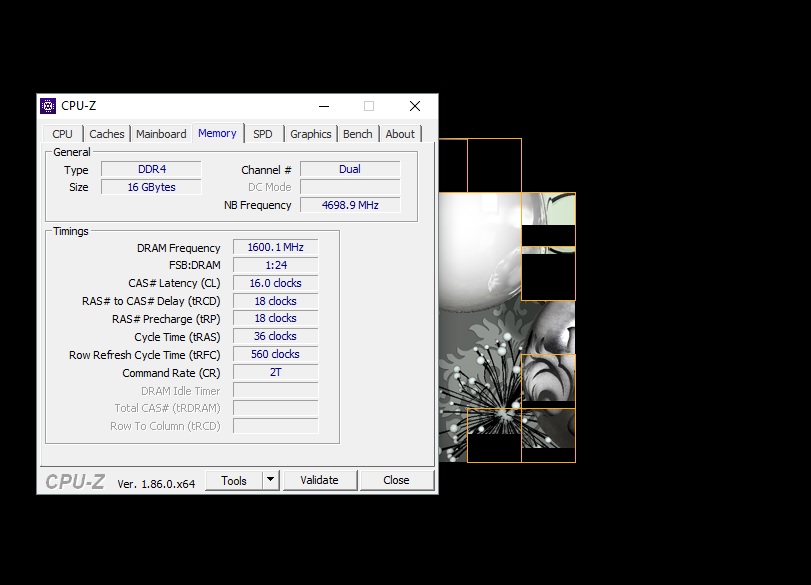This screenshot has width=811, height=585.
Task: Select CAS# Latency value 16.0 clocks
Action: pos(276,283)
